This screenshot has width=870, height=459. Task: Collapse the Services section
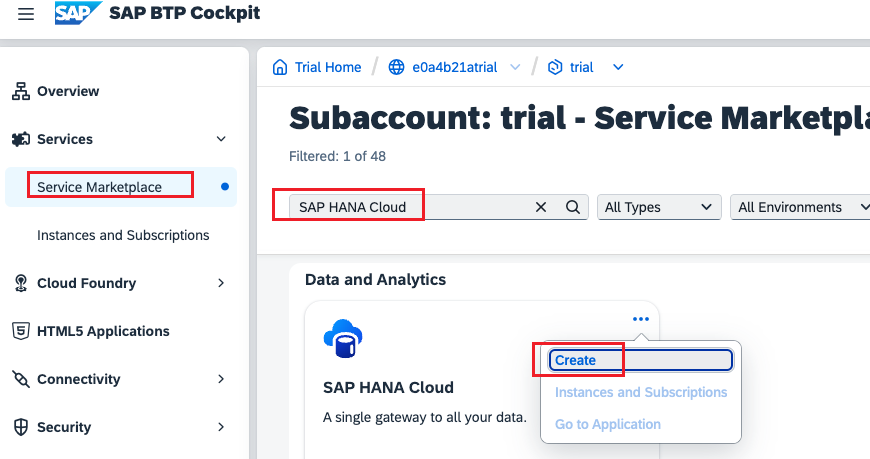[x=221, y=139]
